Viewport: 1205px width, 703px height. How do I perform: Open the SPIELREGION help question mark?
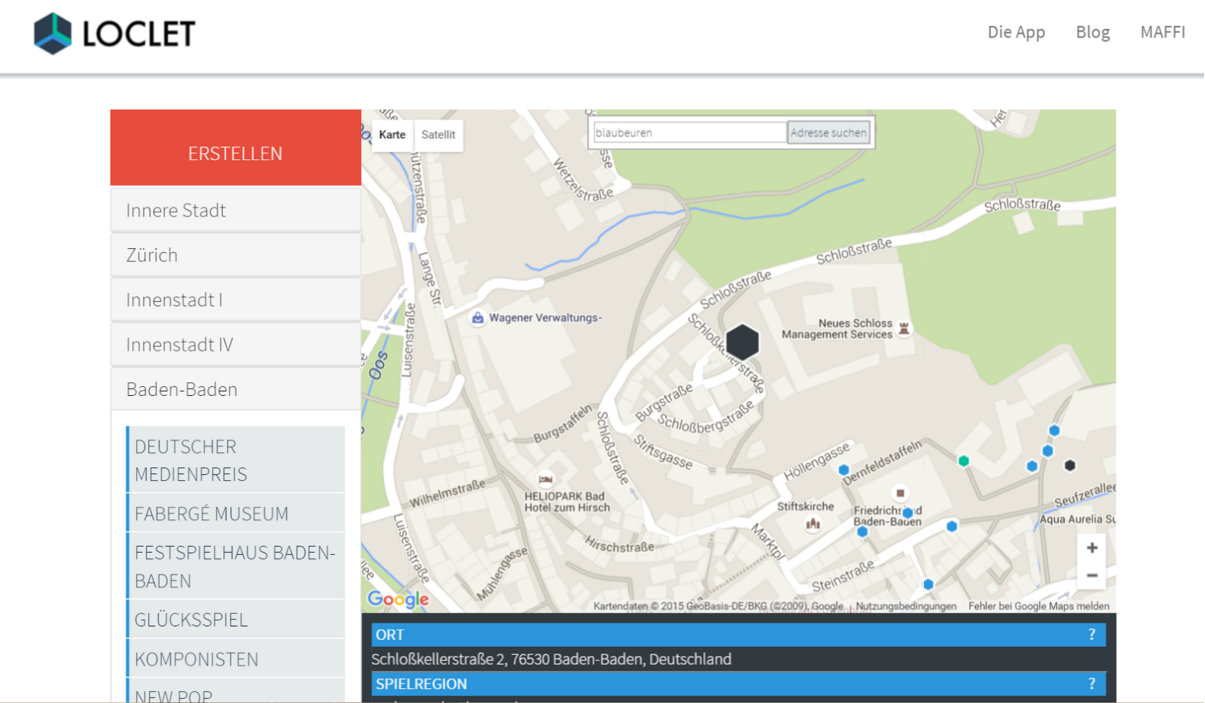click(1092, 684)
